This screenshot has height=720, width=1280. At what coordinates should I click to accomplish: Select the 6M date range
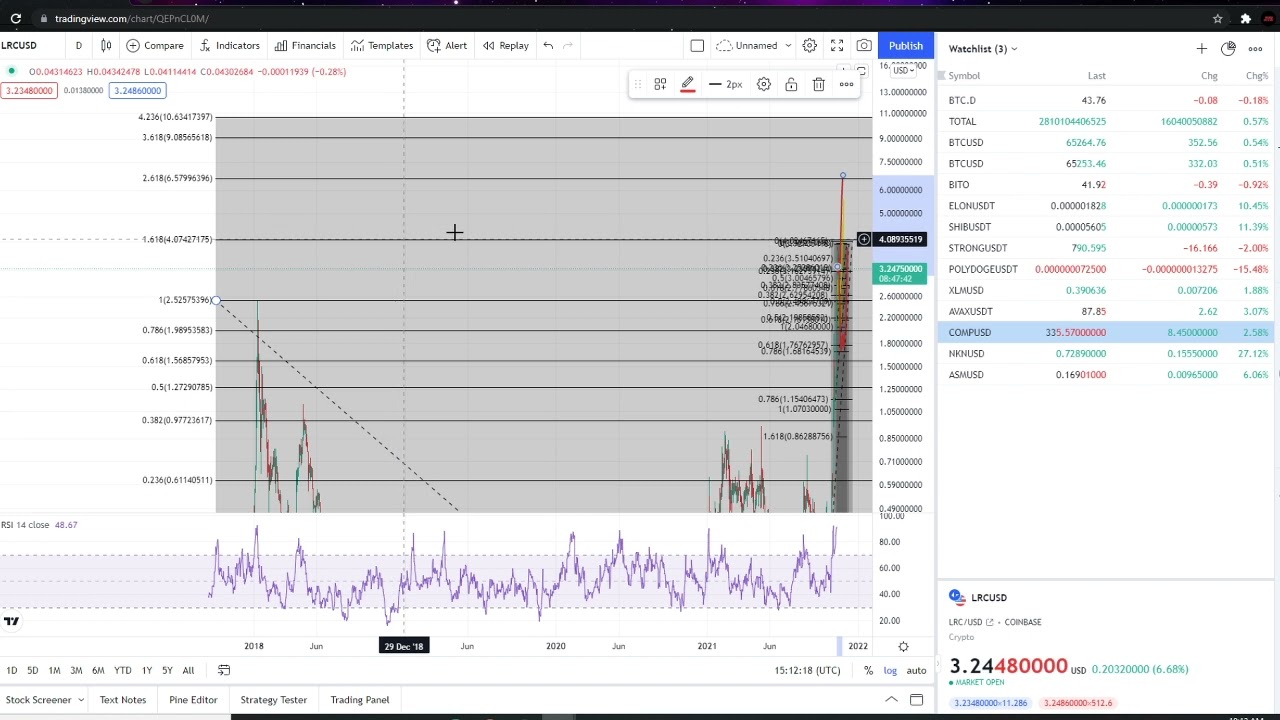[98, 671]
